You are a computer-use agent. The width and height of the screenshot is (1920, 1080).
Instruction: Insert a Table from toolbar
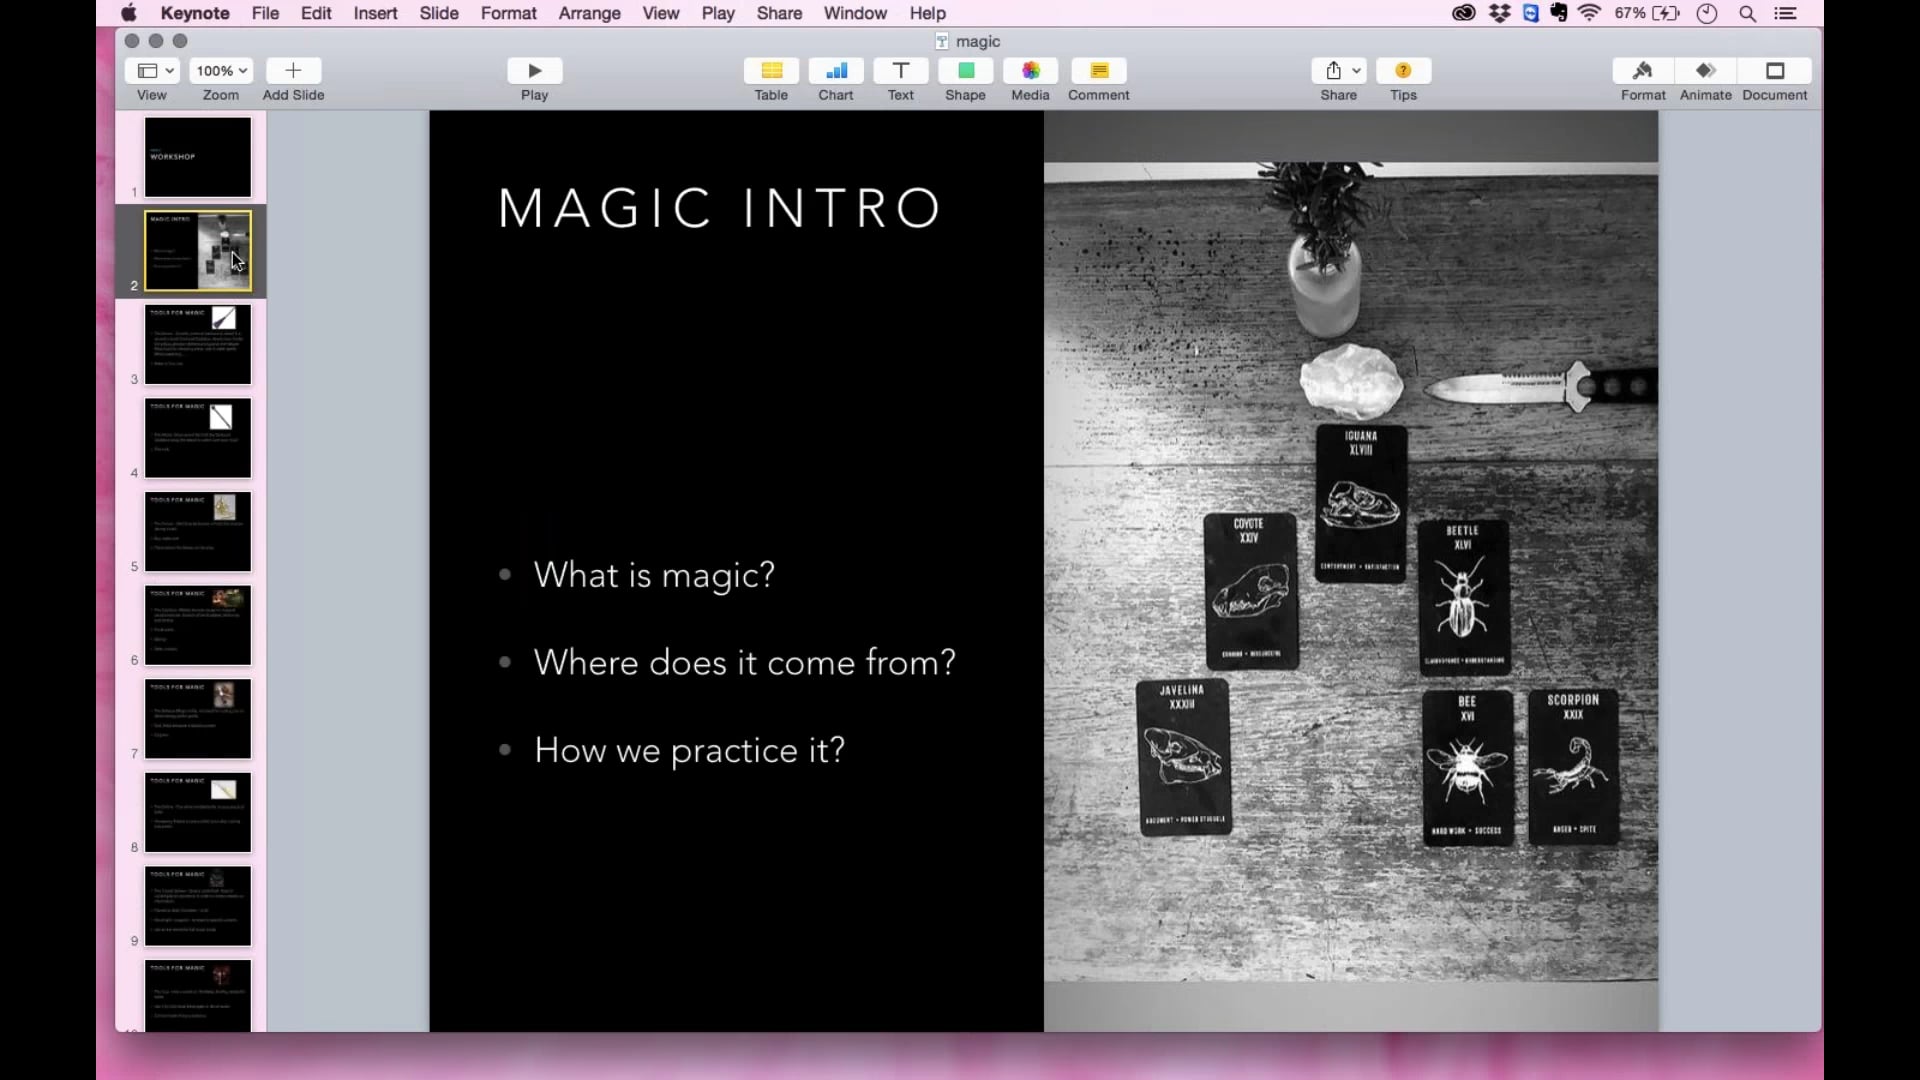click(771, 71)
